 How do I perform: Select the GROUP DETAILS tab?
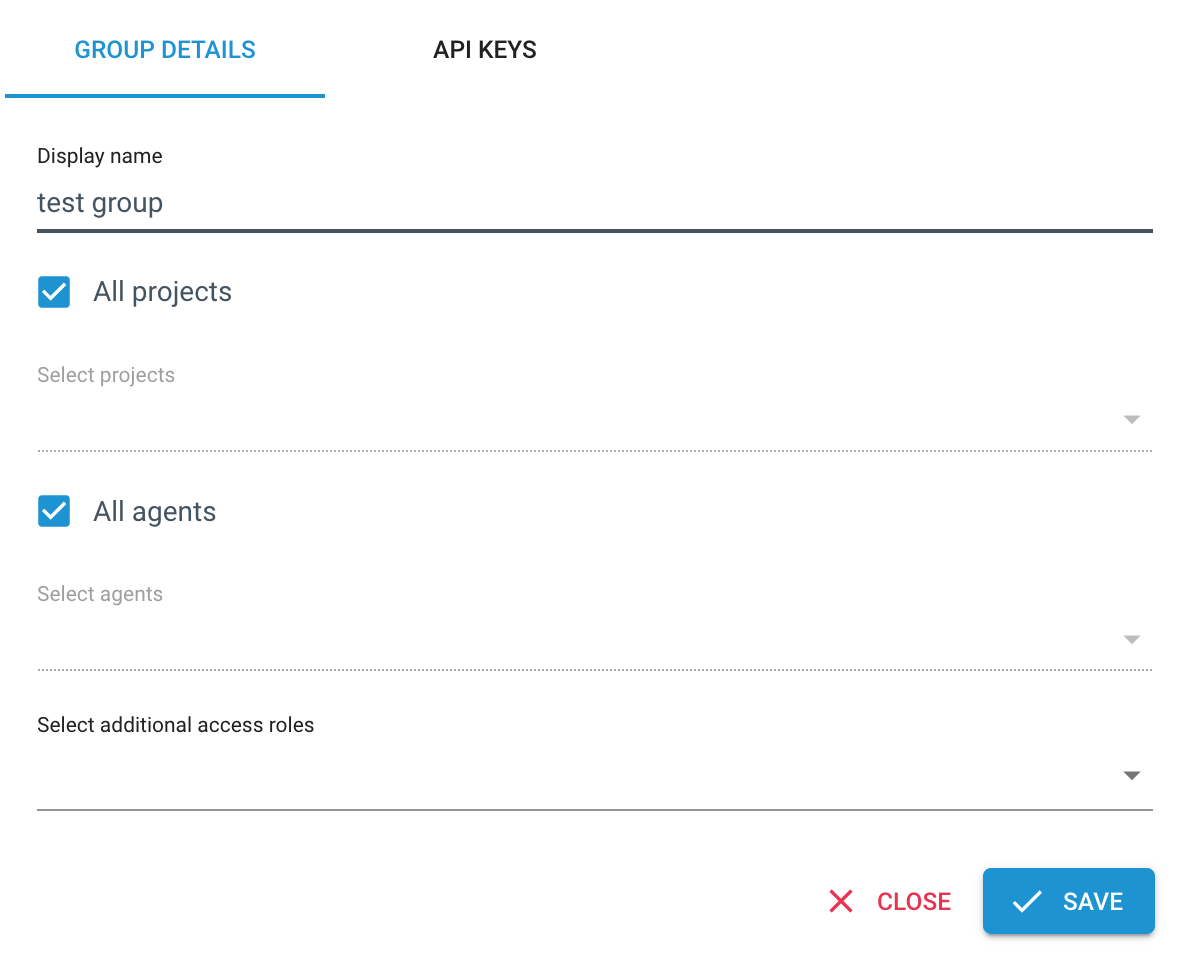coord(165,49)
